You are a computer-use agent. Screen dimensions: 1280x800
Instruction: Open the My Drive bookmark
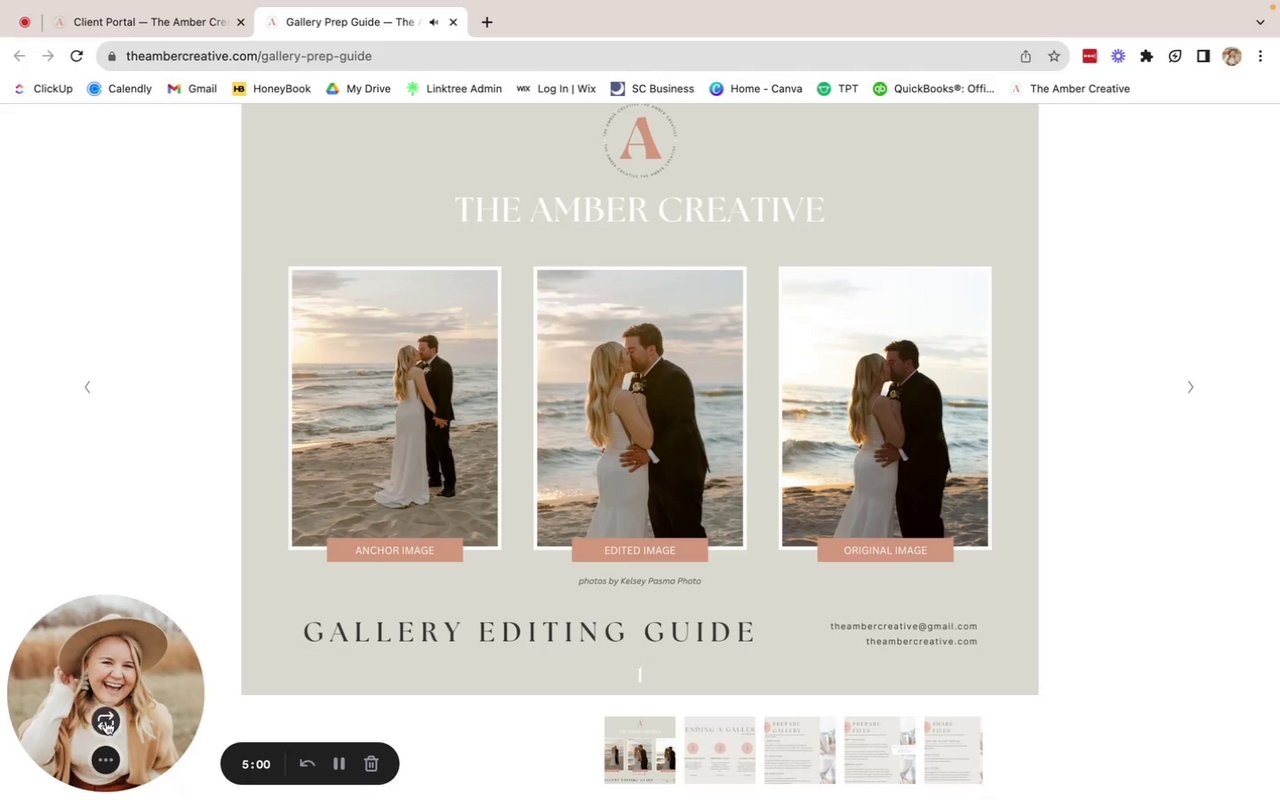coord(358,89)
